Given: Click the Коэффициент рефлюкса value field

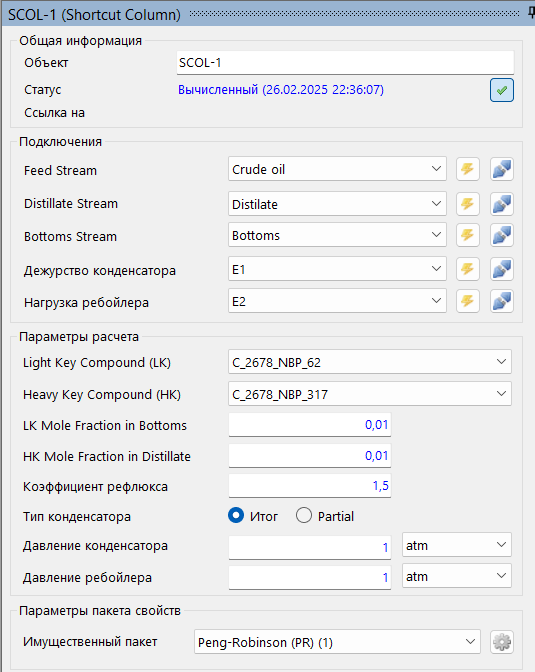Looking at the screenshot, I should click(x=310, y=486).
